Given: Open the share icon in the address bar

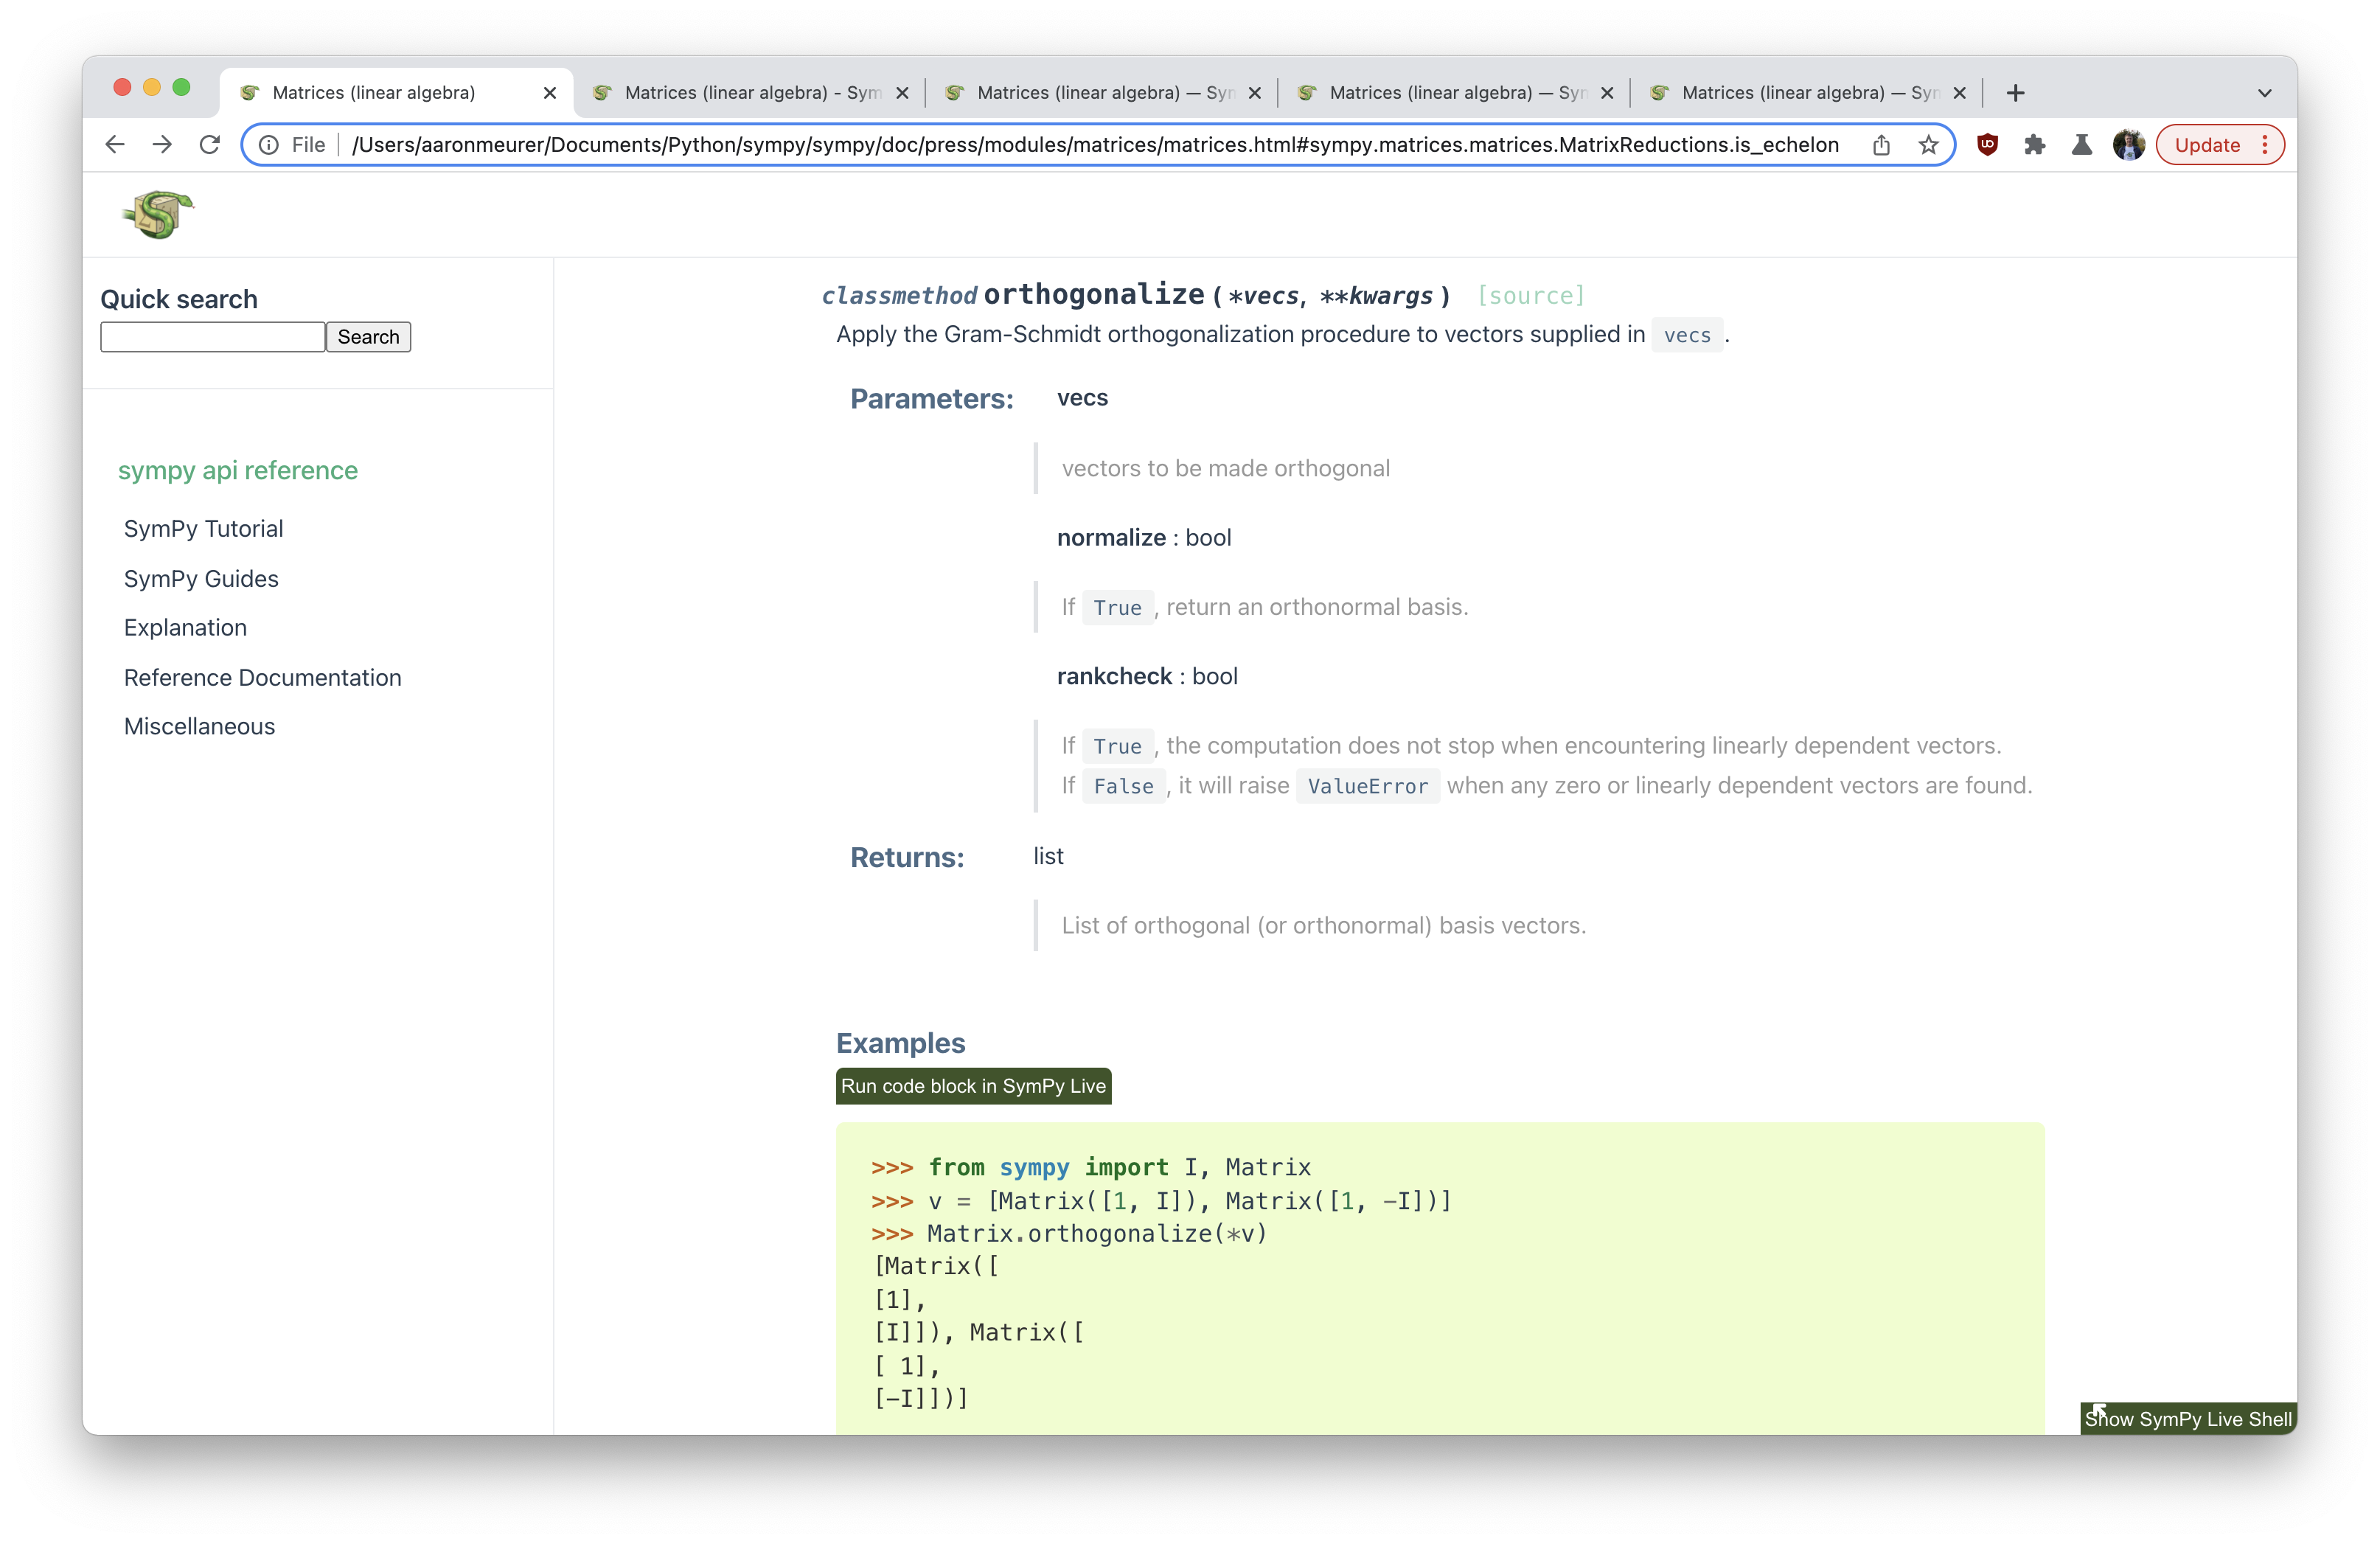Looking at the screenshot, I should (x=1881, y=144).
